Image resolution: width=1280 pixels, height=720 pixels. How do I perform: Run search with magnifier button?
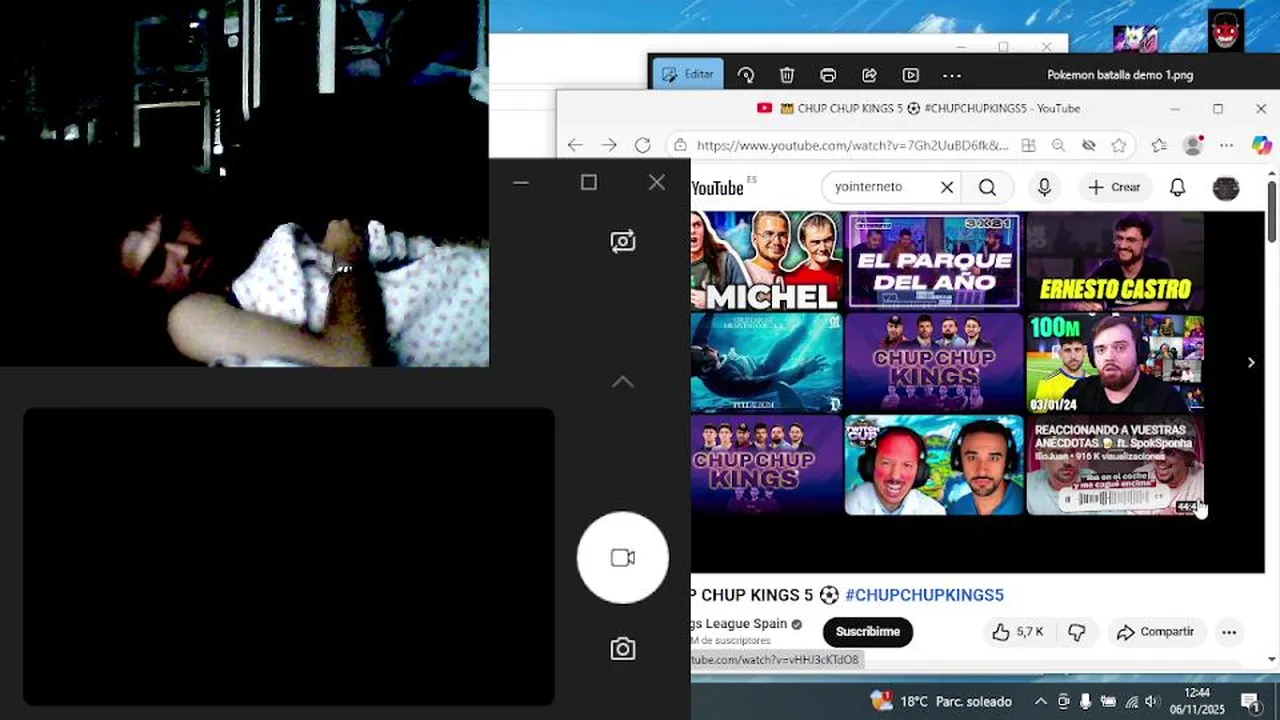point(988,187)
